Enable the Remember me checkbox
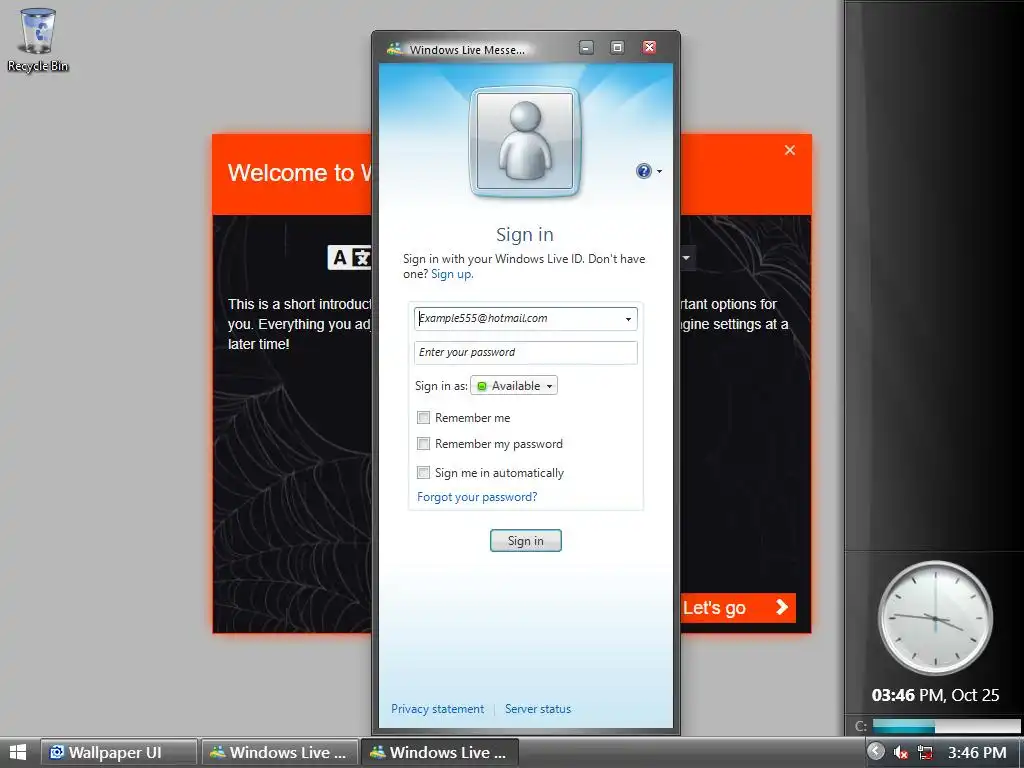The height and width of the screenshot is (768, 1024). point(424,417)
